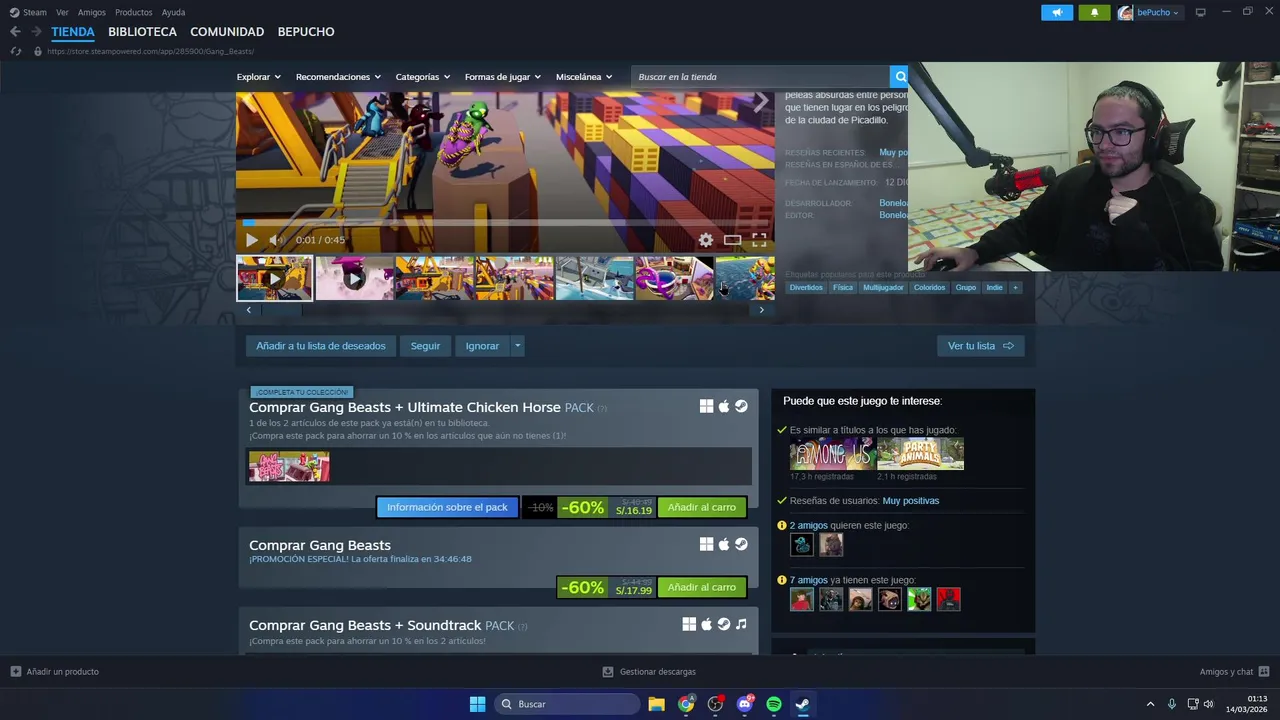Click Añadir un producto
The width and height of the screenshot is (1280, 720).
55,672
